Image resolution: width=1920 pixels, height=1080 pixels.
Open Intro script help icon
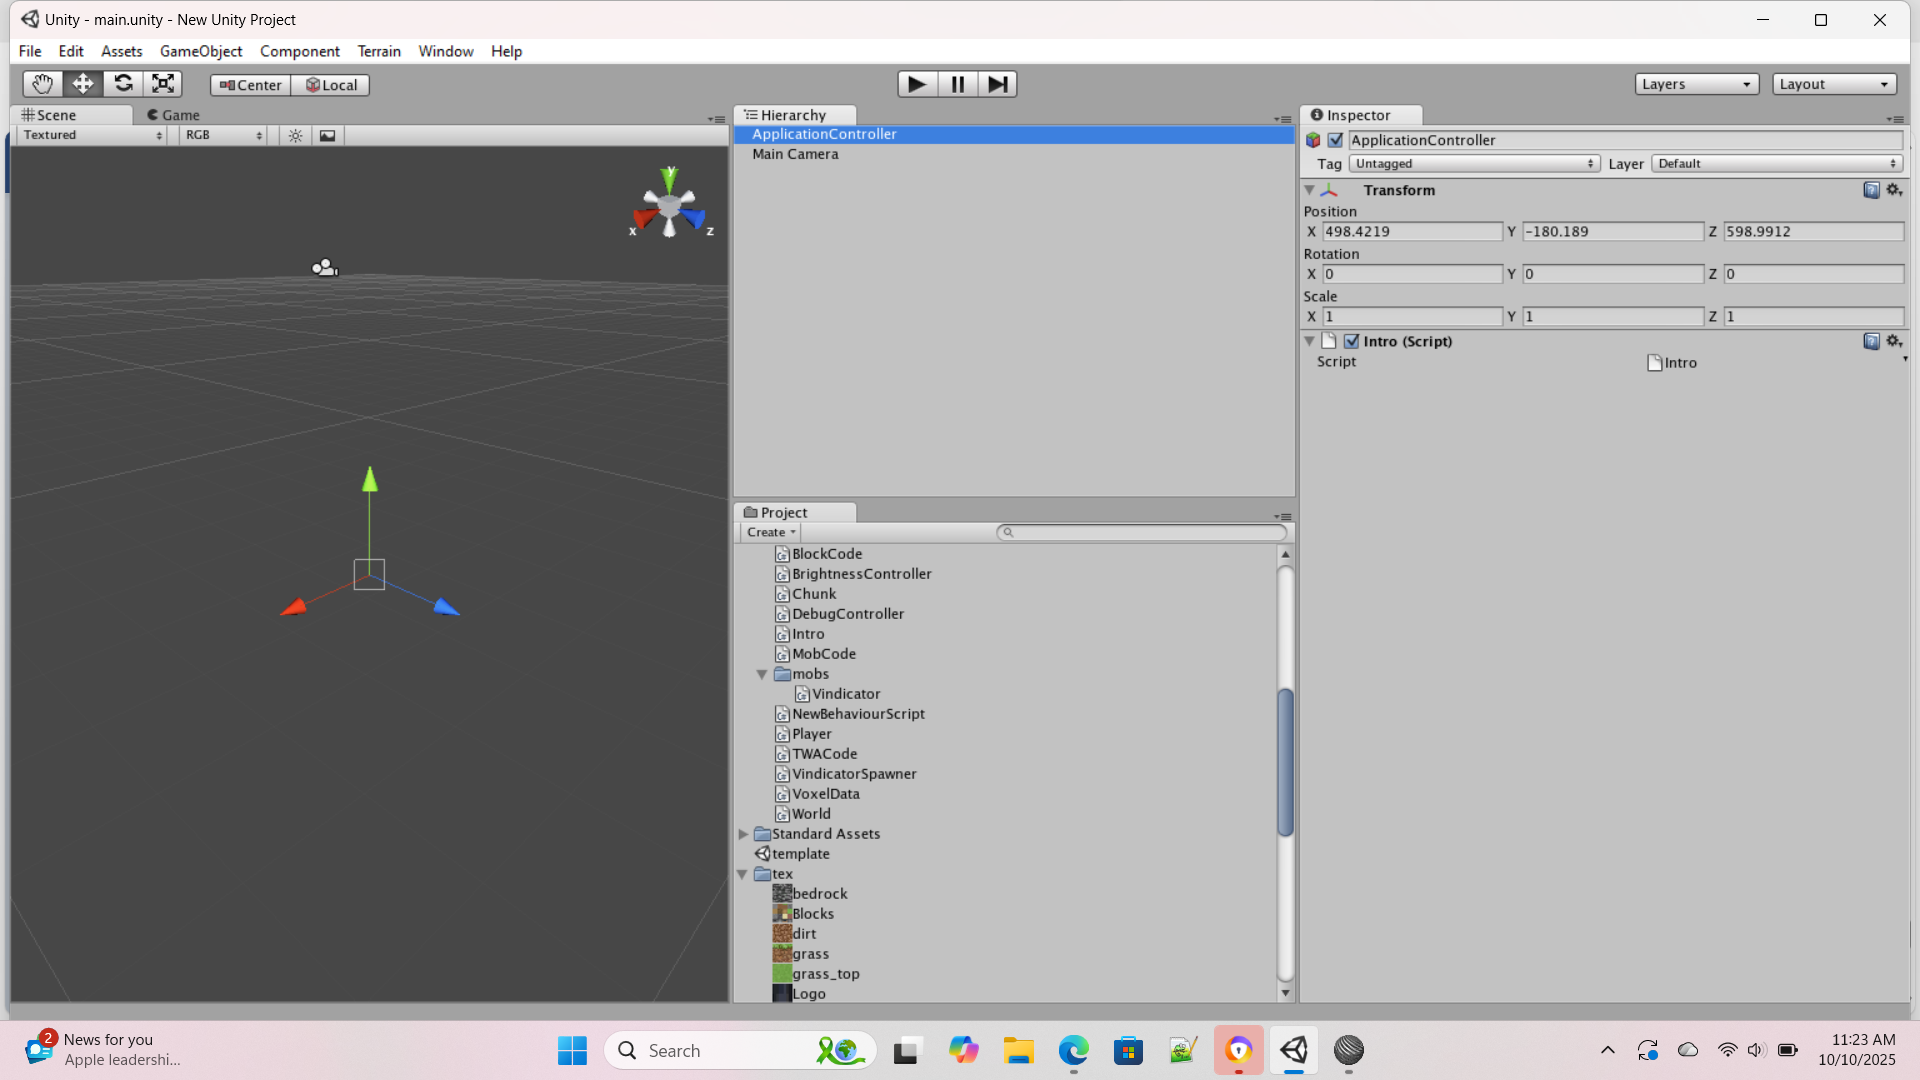[1871, 341]
